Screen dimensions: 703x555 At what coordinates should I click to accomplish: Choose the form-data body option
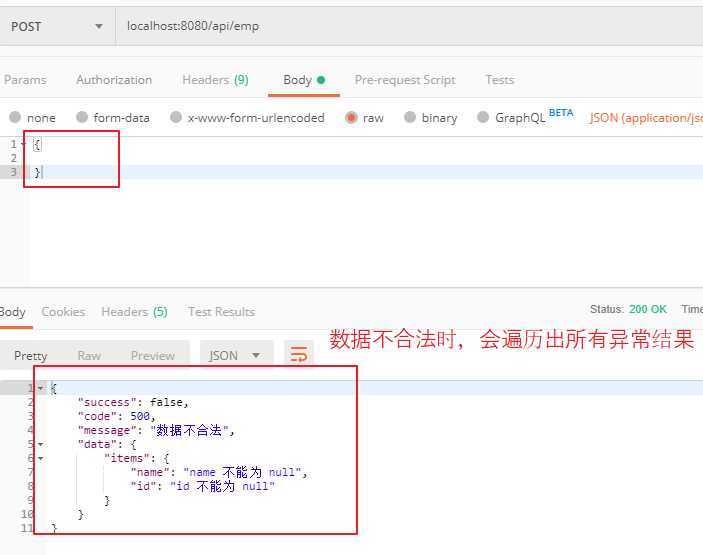tap(113, 117)
